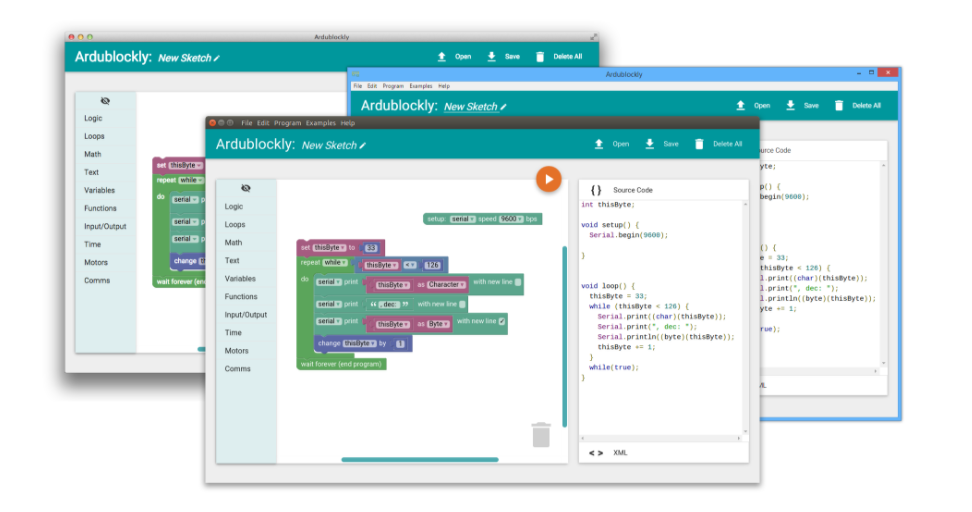Open Examples menu in front window
This screenshot has width=972, height=512.
pos(320,123)
